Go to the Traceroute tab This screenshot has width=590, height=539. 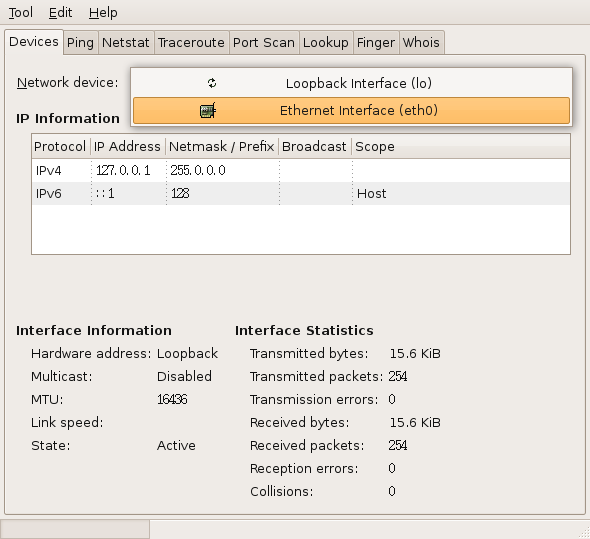(192, 43)
